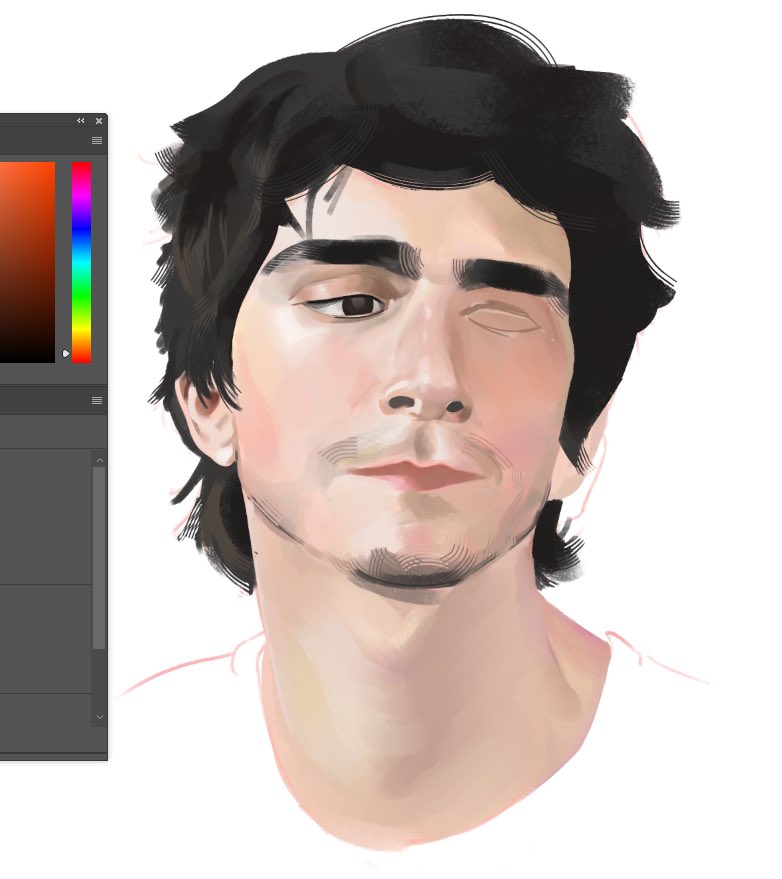The image size is (782, 879).
Task: Click the scrollbar up arrow
Action: (x=100, y=460)
